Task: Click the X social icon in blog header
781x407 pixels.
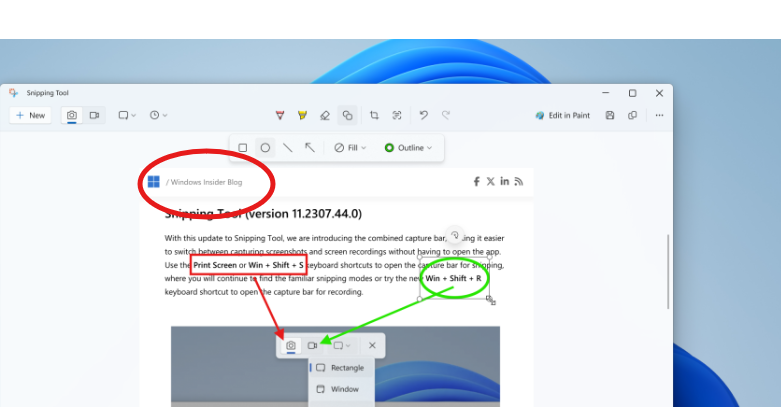Action: tap(491, 181)
